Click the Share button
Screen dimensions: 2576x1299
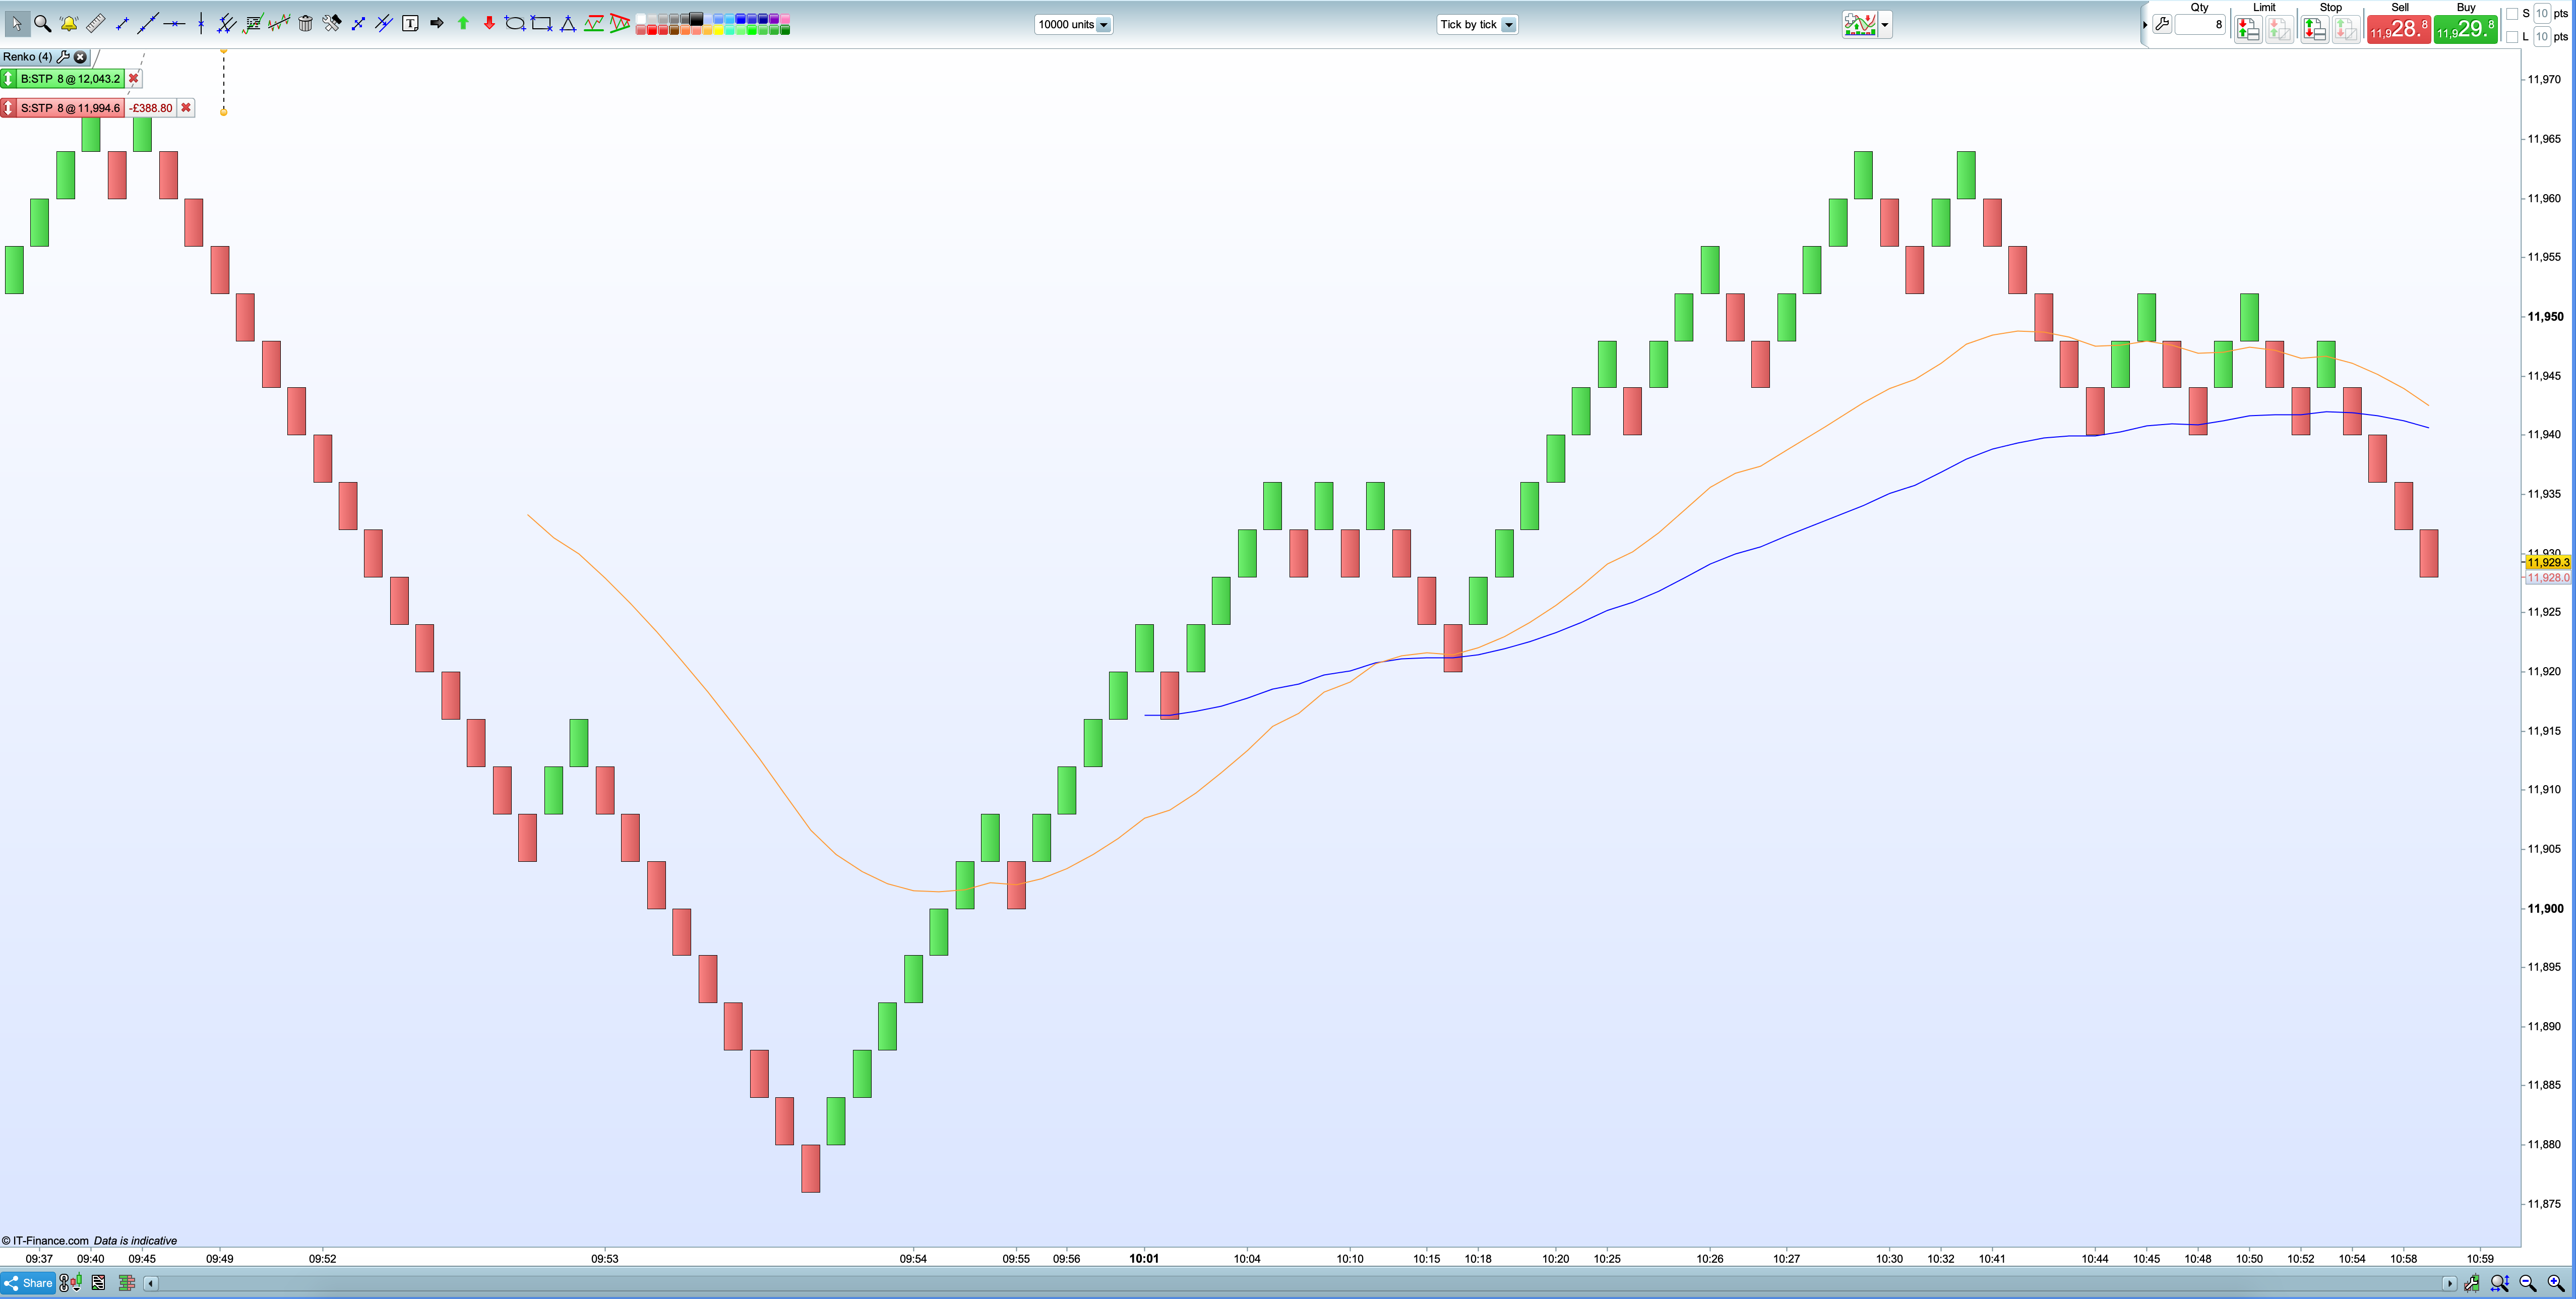click(x=28, y=1283)
